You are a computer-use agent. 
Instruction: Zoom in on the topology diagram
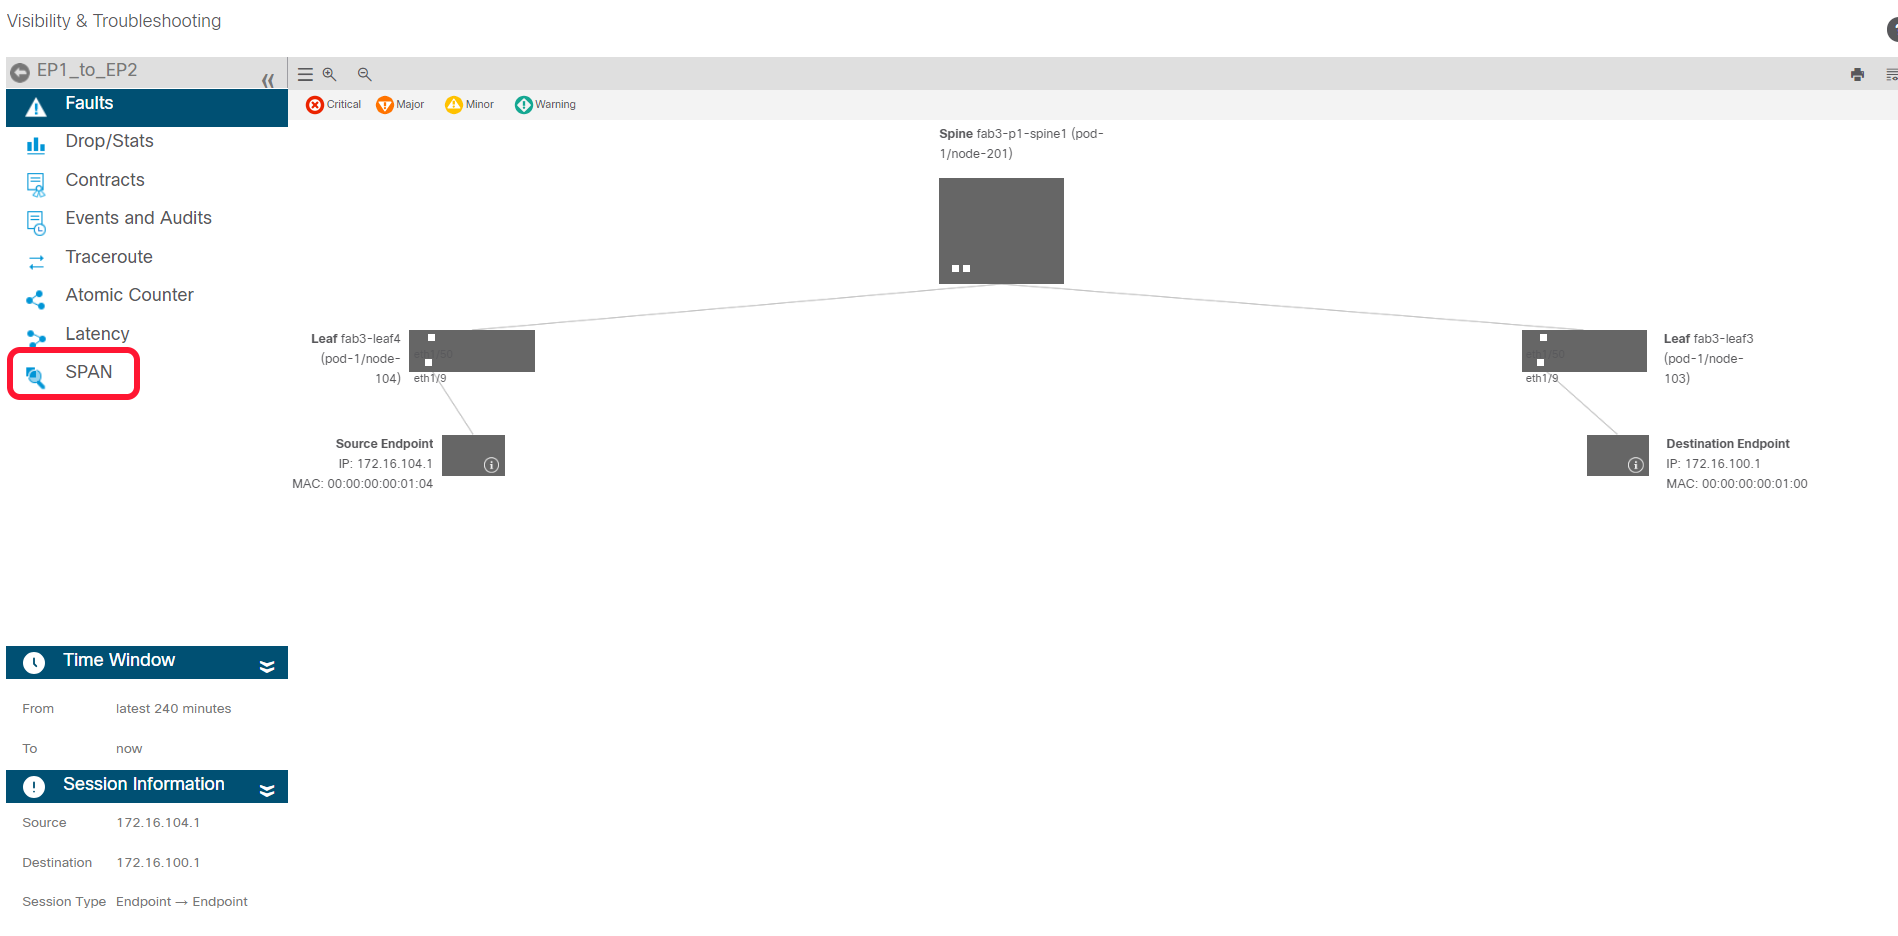point(329,75)
